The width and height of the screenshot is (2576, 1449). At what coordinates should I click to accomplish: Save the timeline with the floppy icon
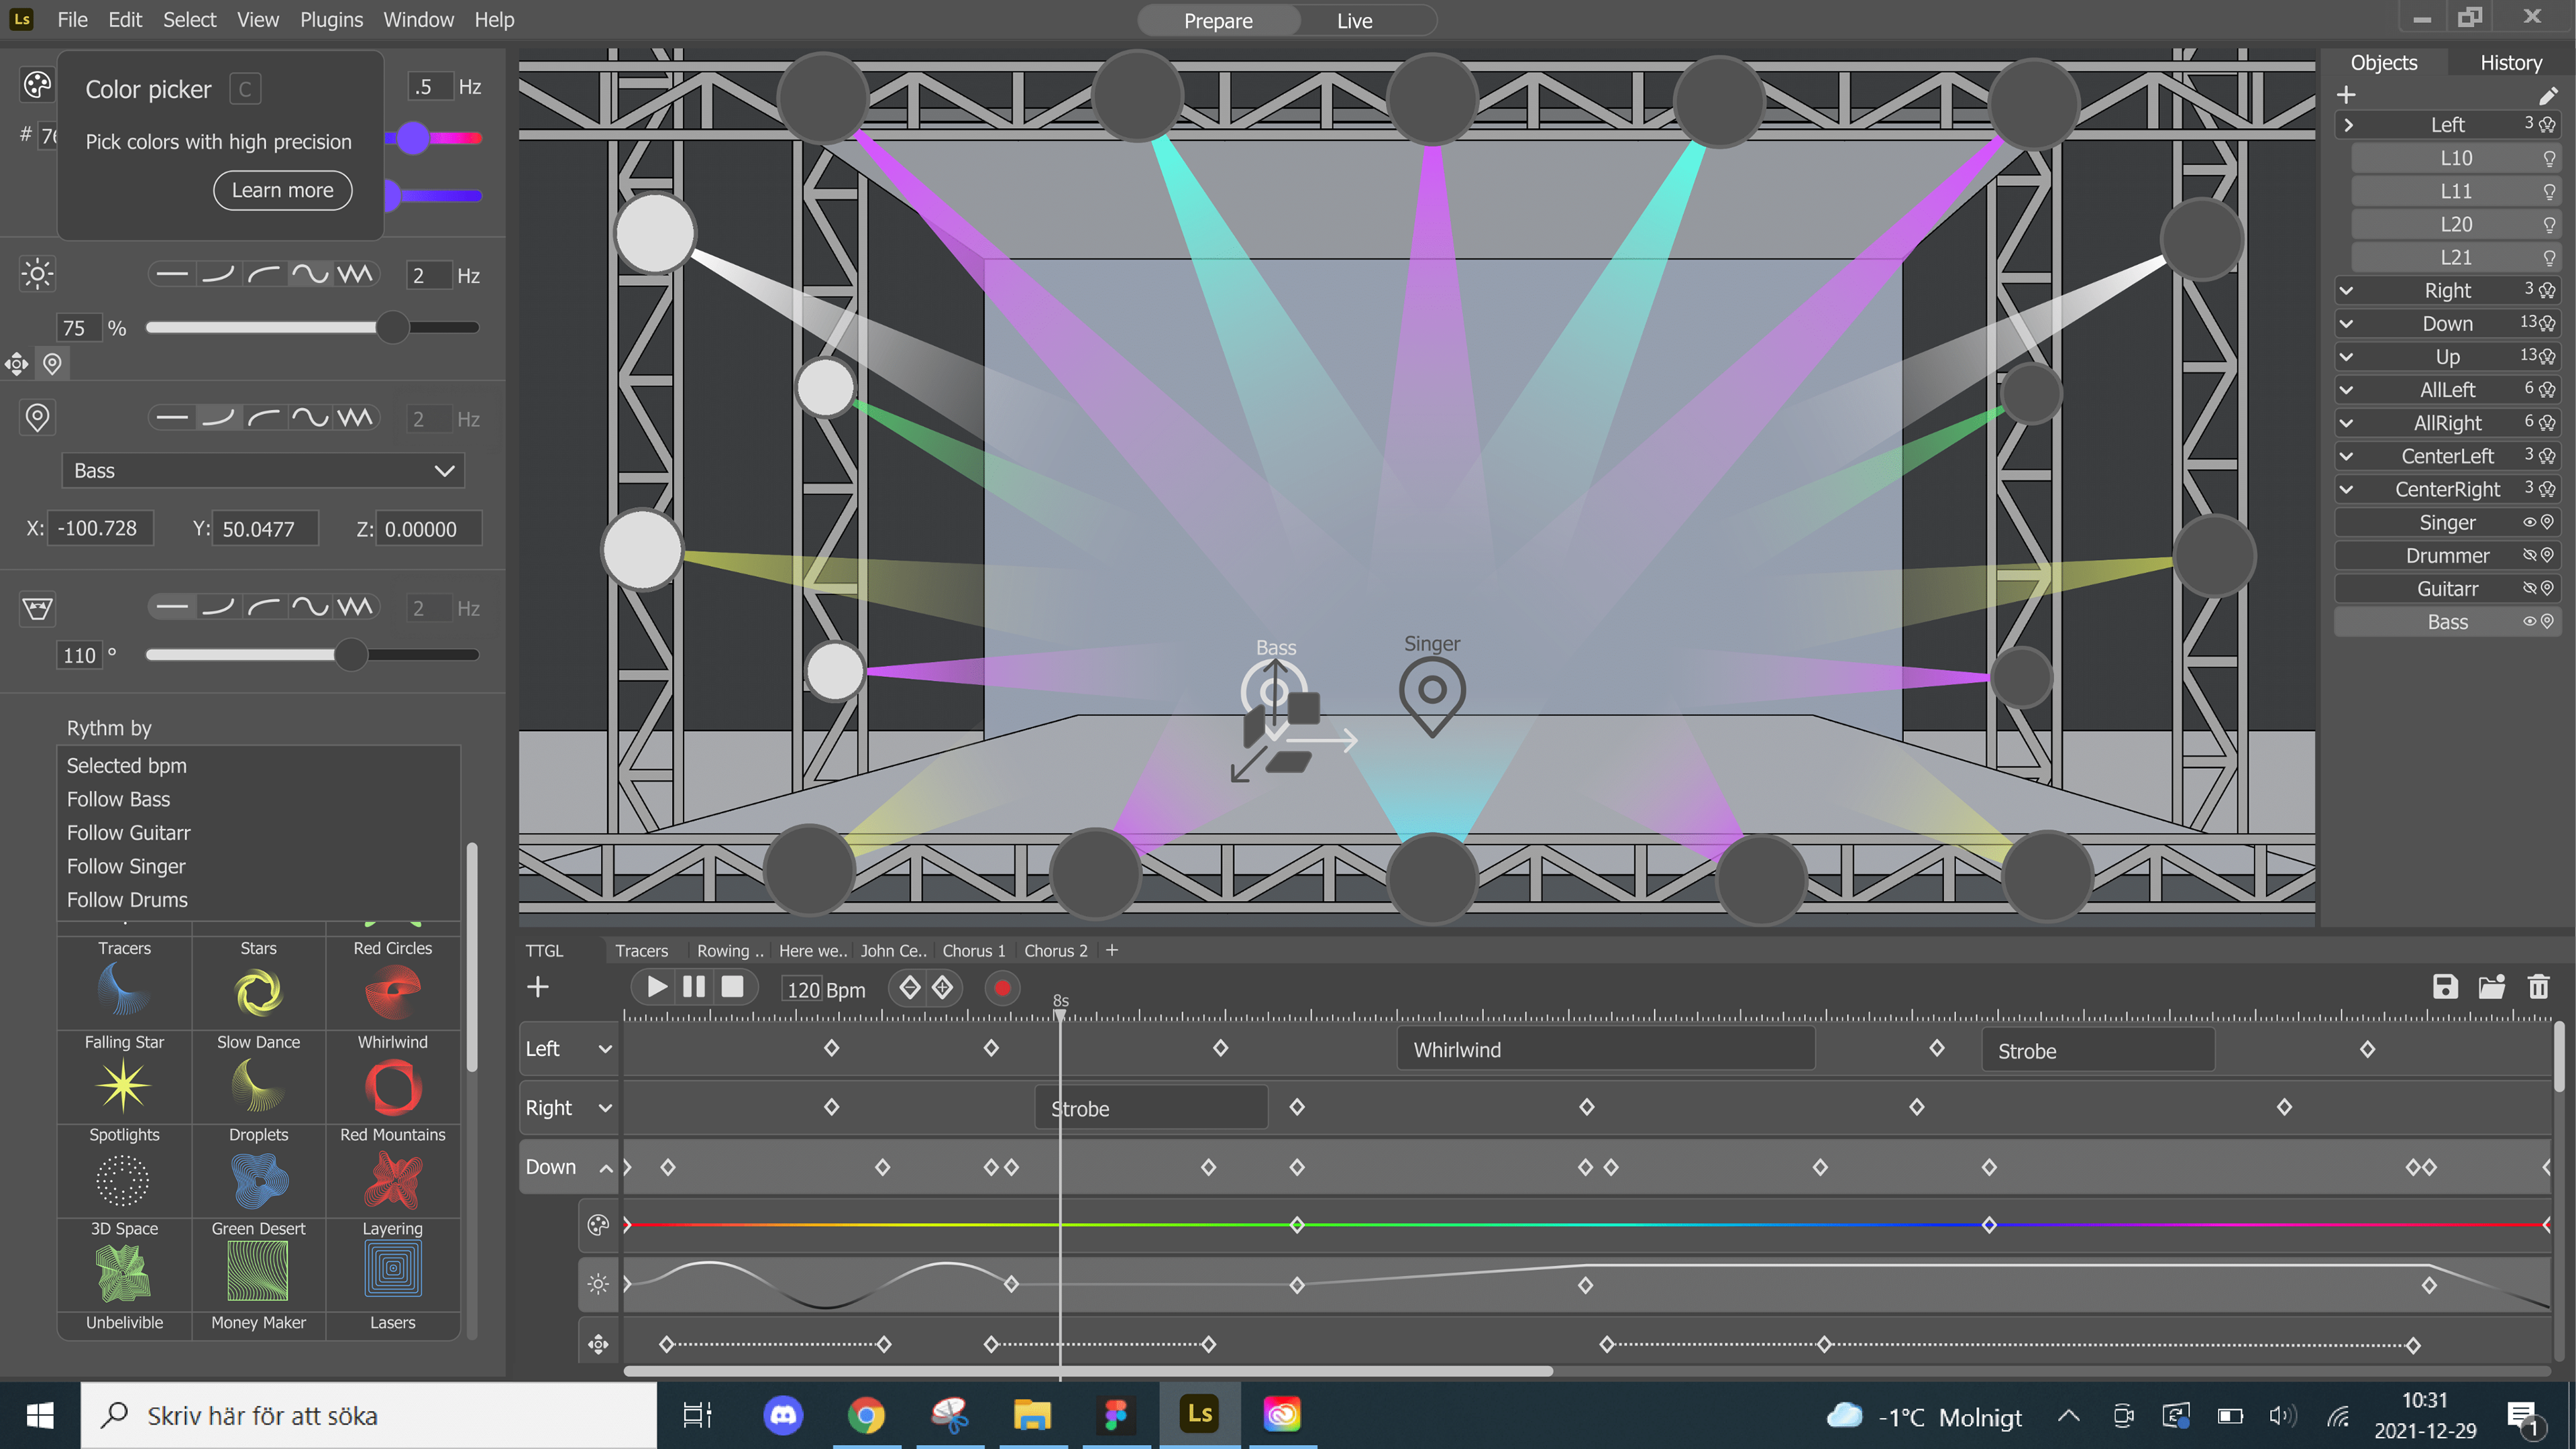pyautogui.click(x=2445, y=987)
